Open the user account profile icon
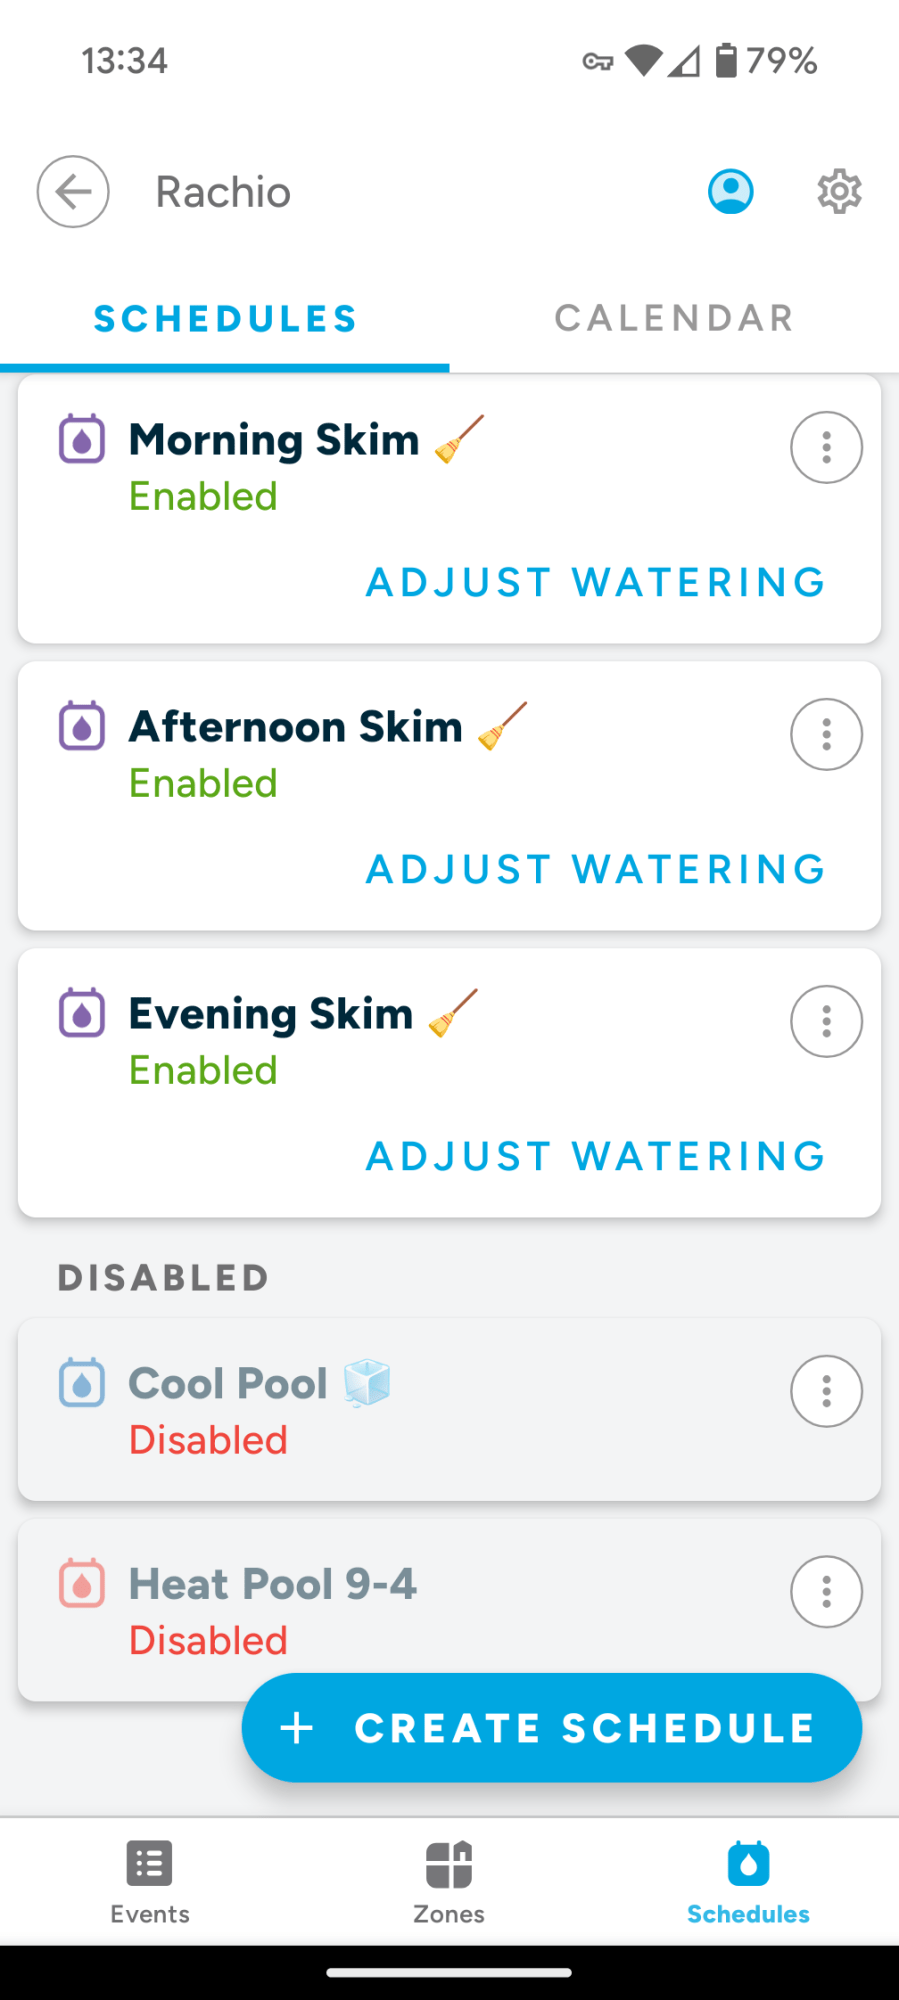 (x=731, y=191)
